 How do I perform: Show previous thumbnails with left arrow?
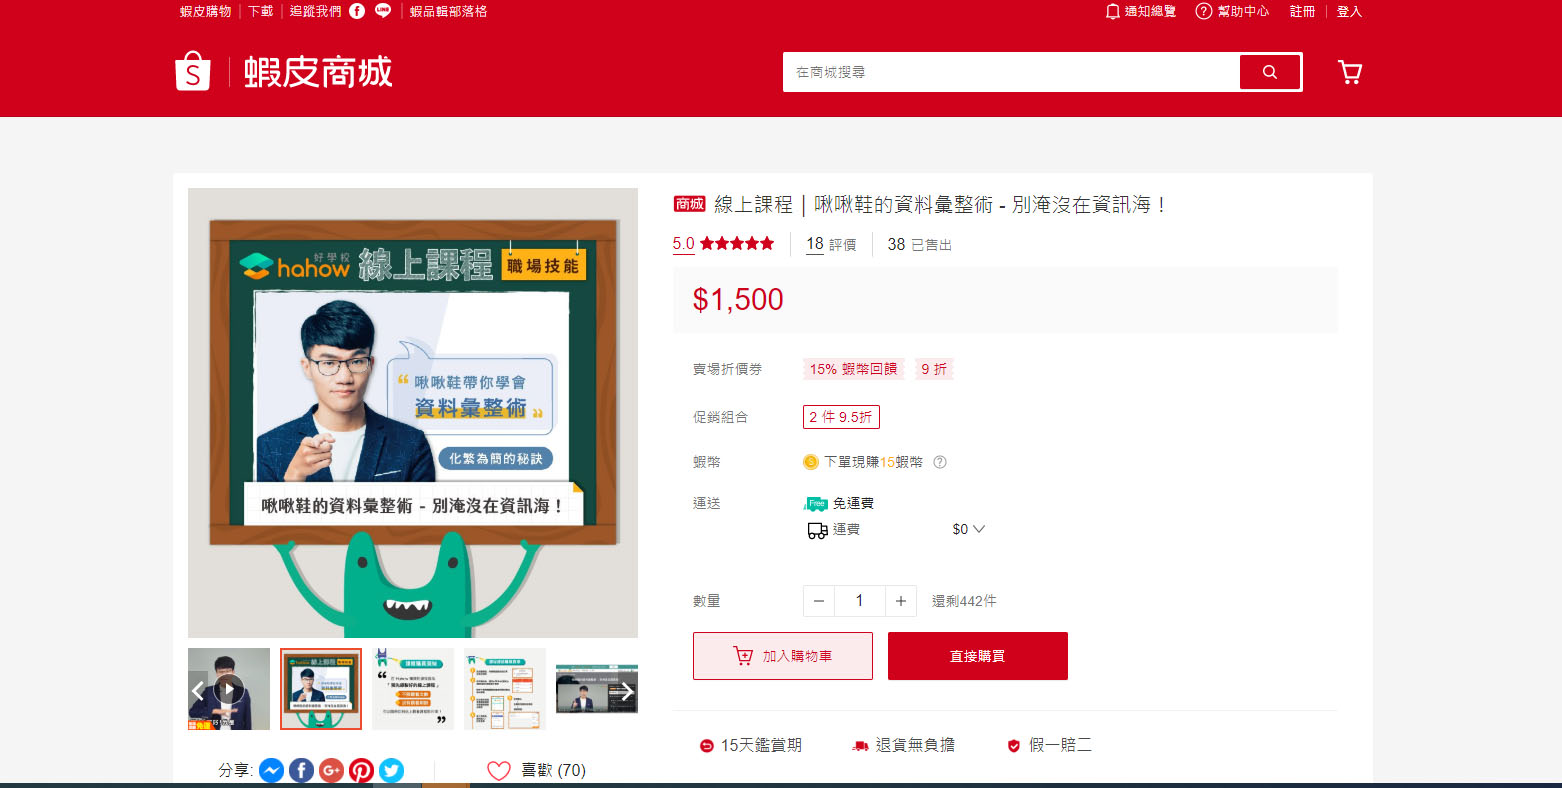click(199, 690)
